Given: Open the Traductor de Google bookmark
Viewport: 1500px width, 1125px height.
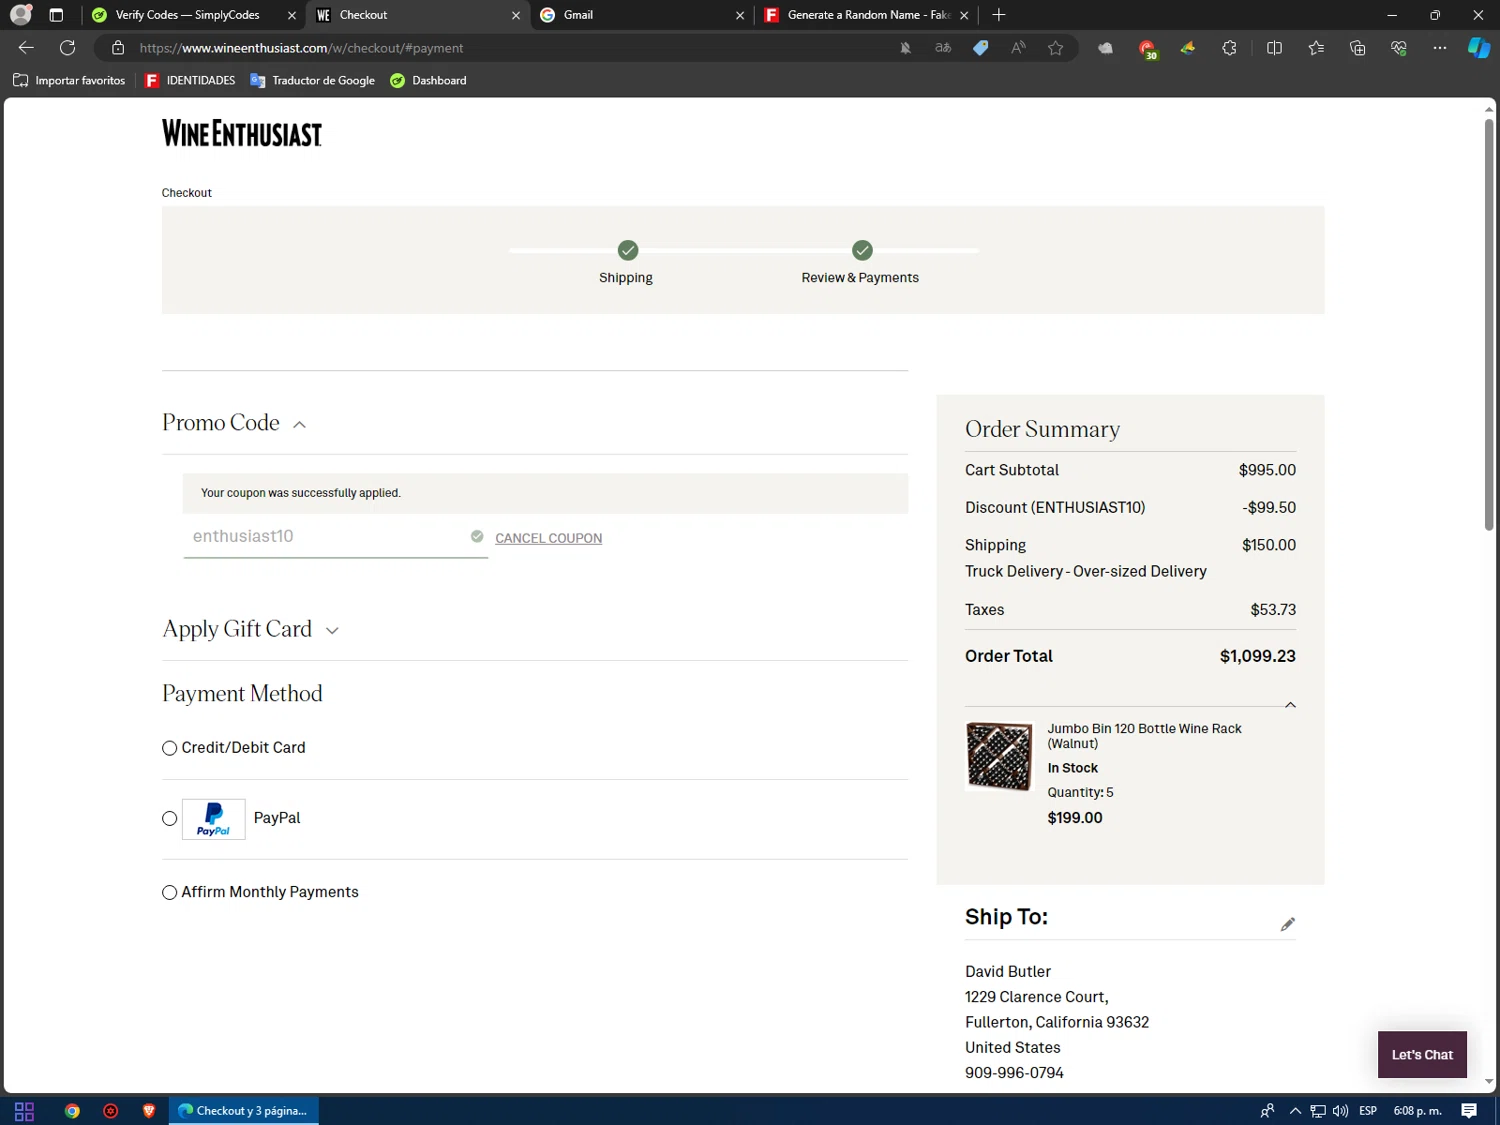Looking at the screenshot, I should tap(313, 81).
